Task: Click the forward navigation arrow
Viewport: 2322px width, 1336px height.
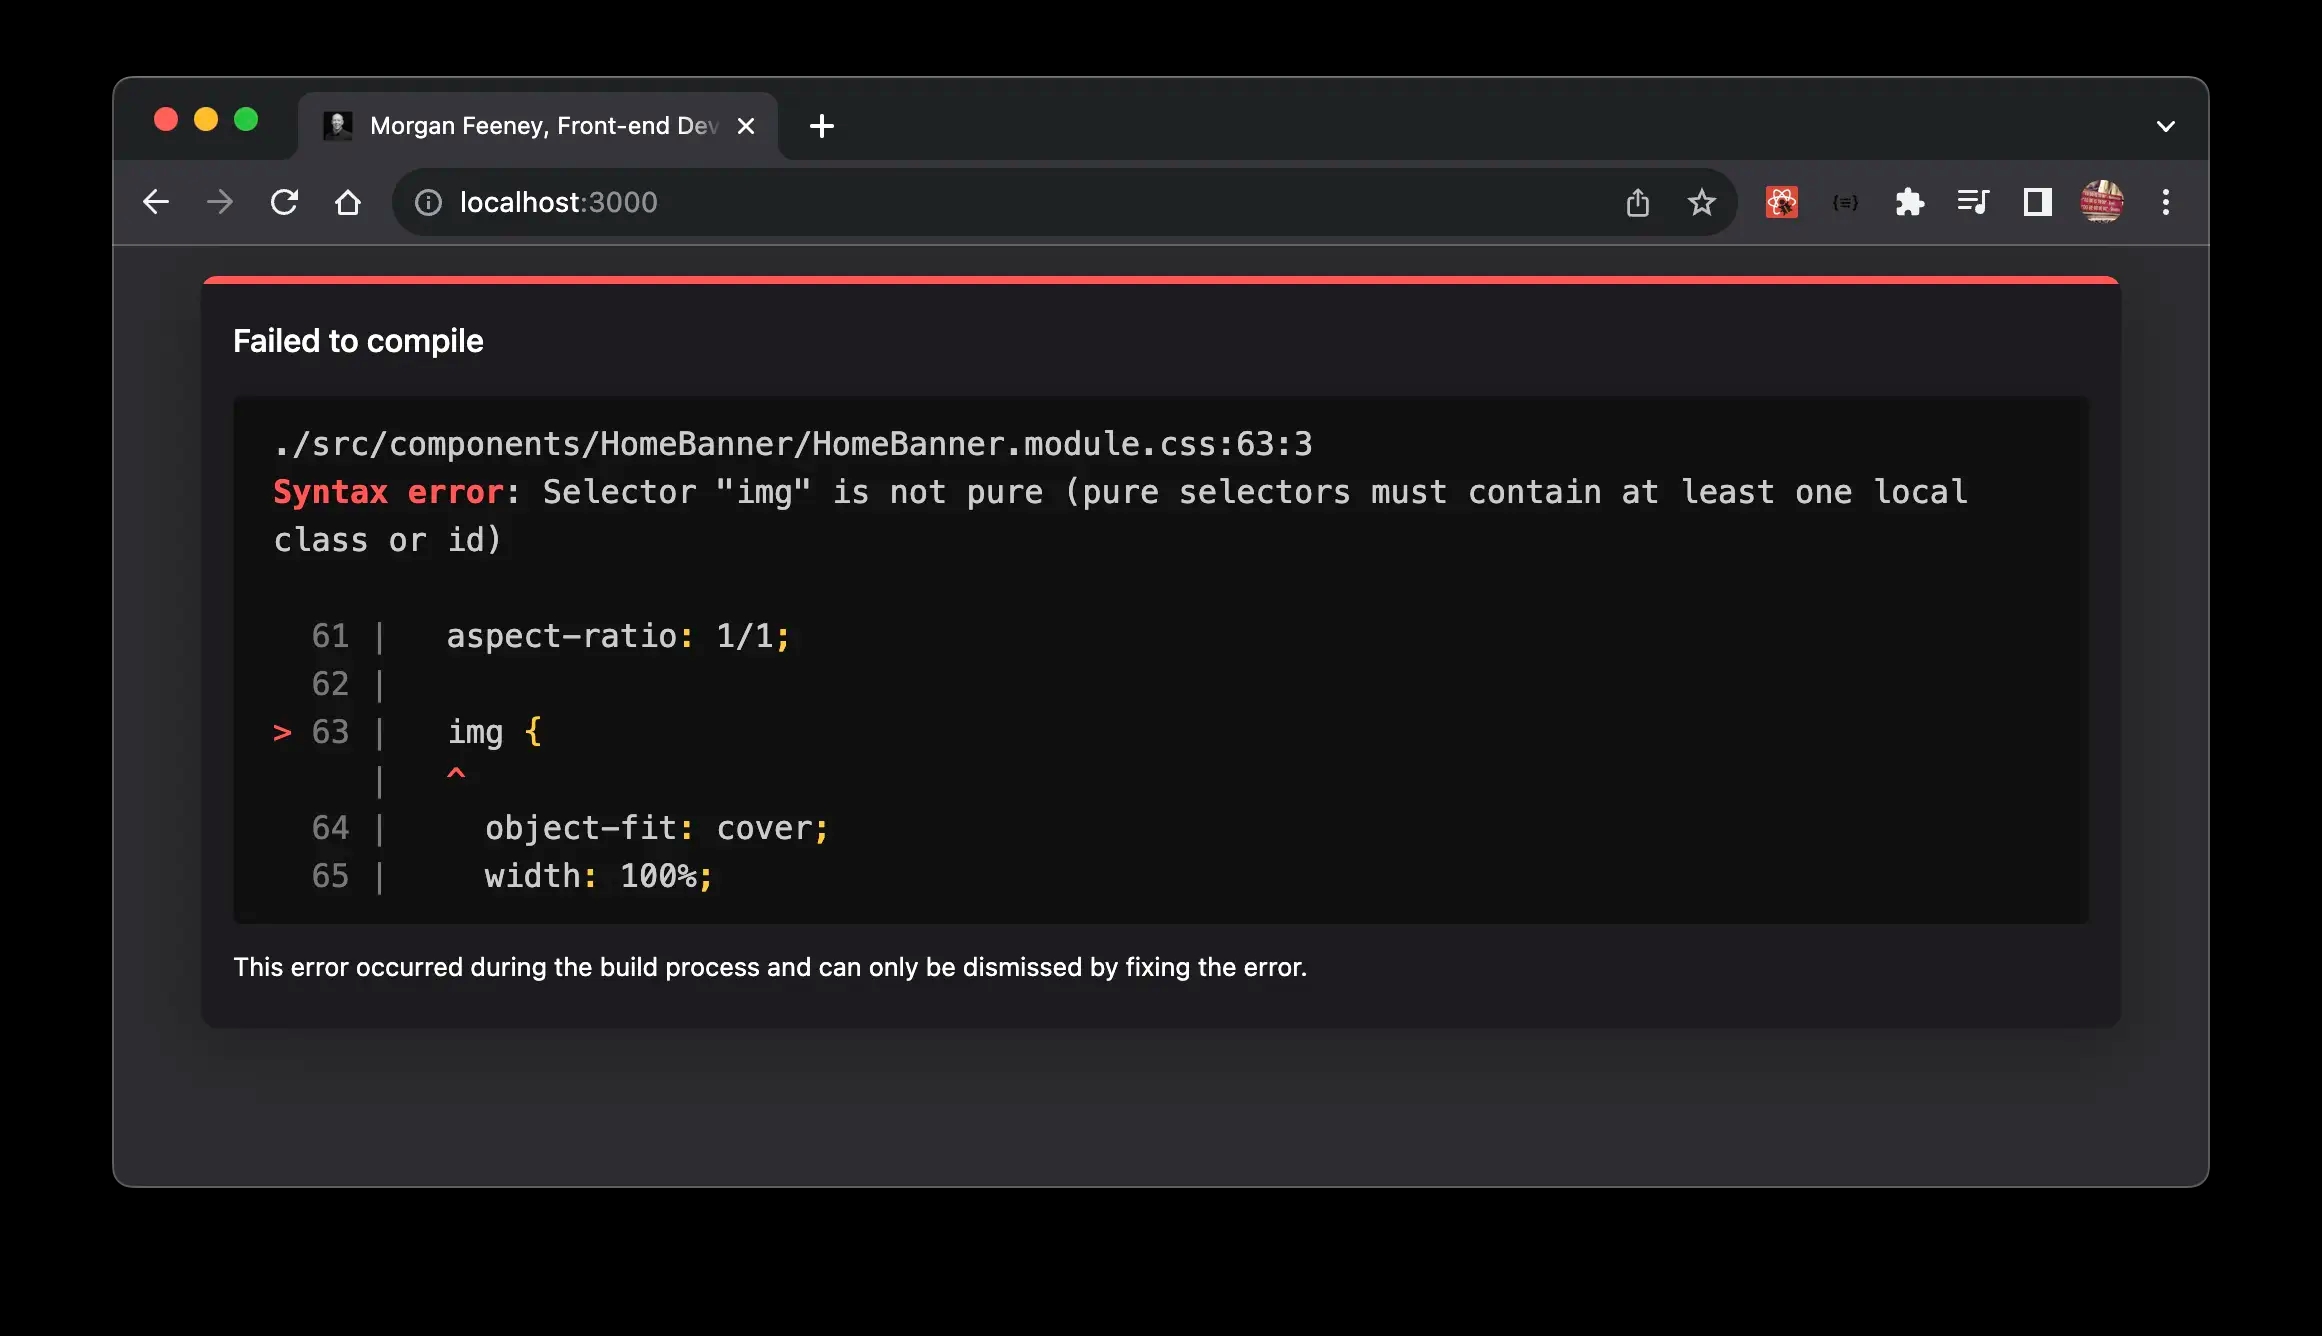Action: pos(220,202)
